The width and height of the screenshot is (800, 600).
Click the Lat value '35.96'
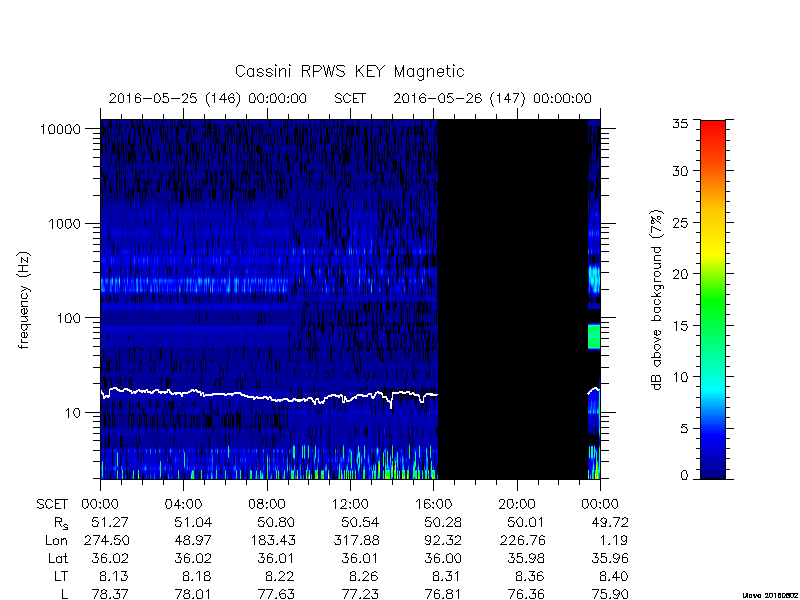[x=610, y=559]
